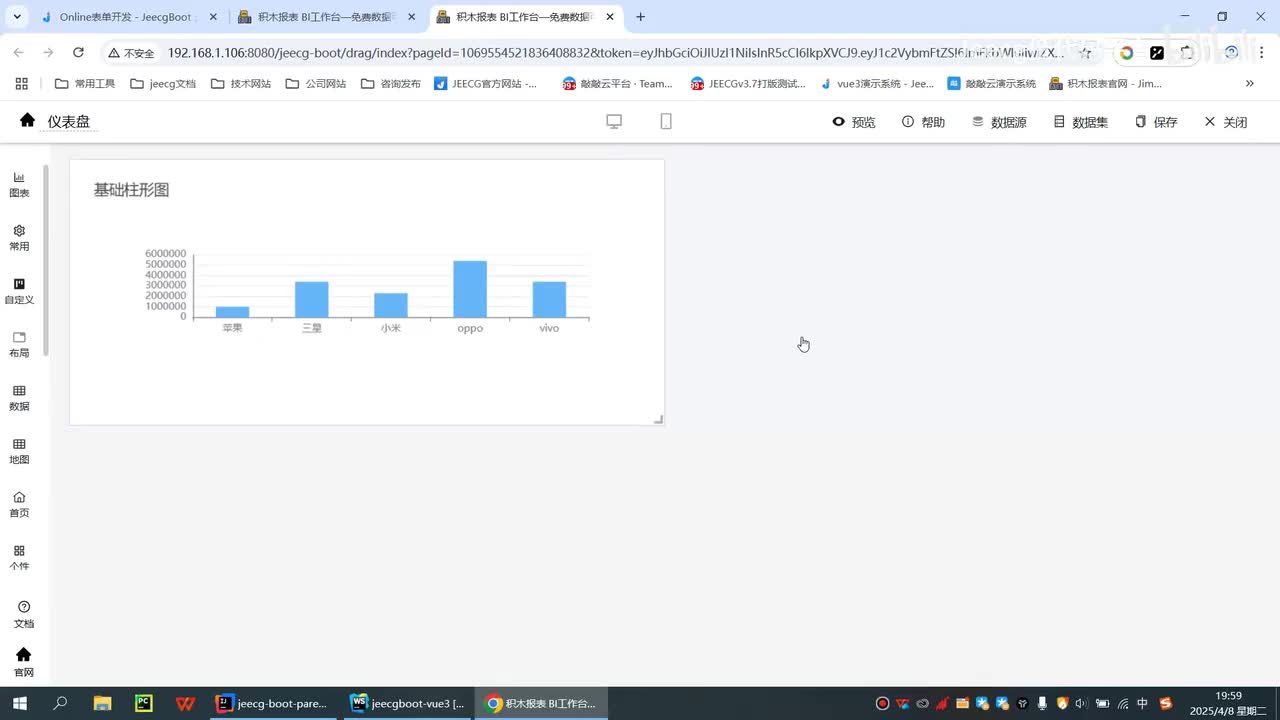Open the 常用工具 bookmark folder
The image size is (1280, 720).
click(85, 84)
